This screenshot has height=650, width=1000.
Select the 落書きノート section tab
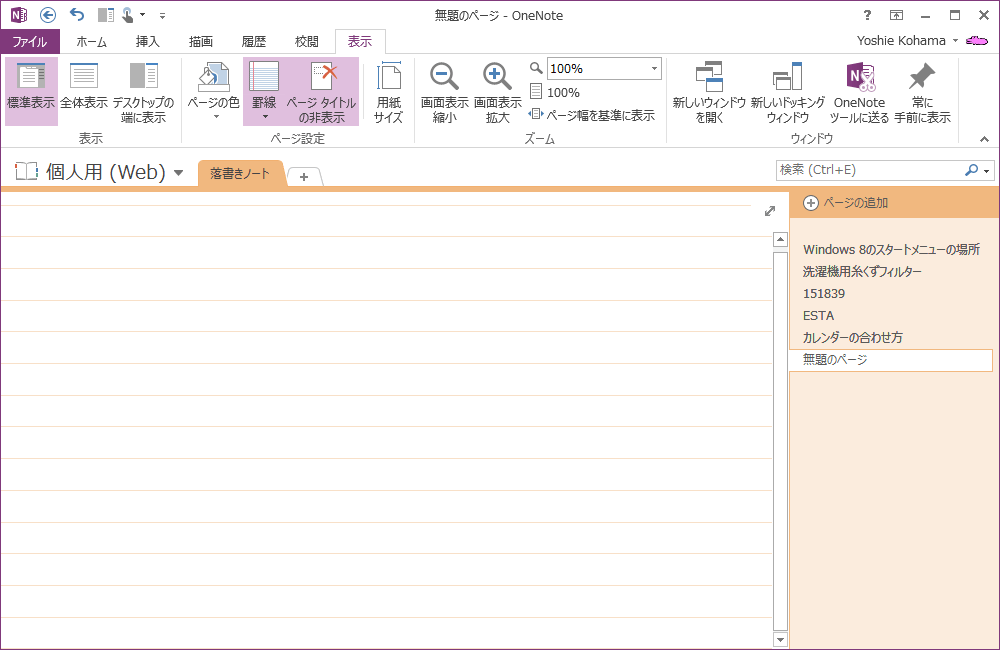pyautogui.click(x=240, y=173)
